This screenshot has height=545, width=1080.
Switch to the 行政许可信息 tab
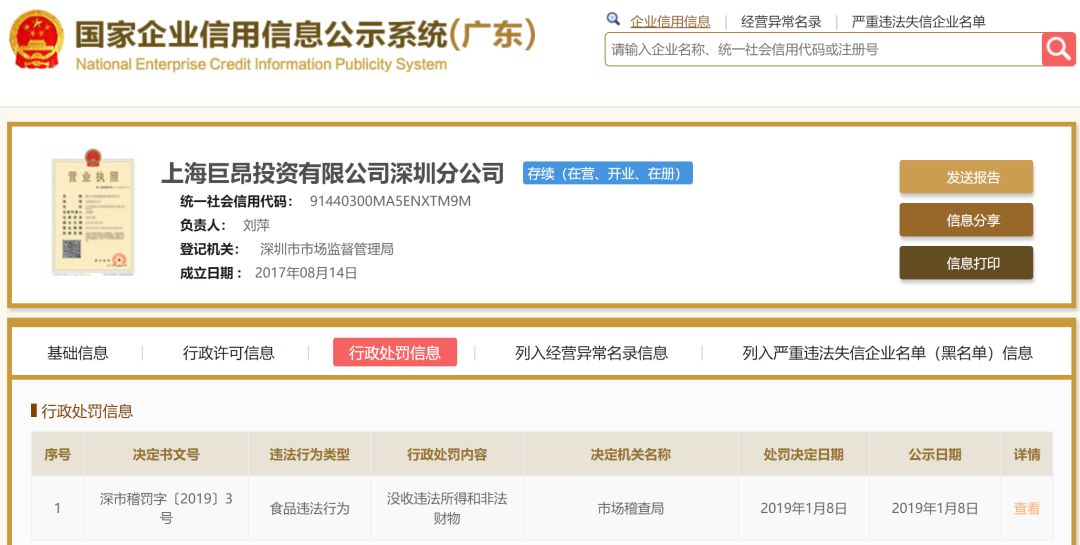pyautogui.click(x=229, y=353)
